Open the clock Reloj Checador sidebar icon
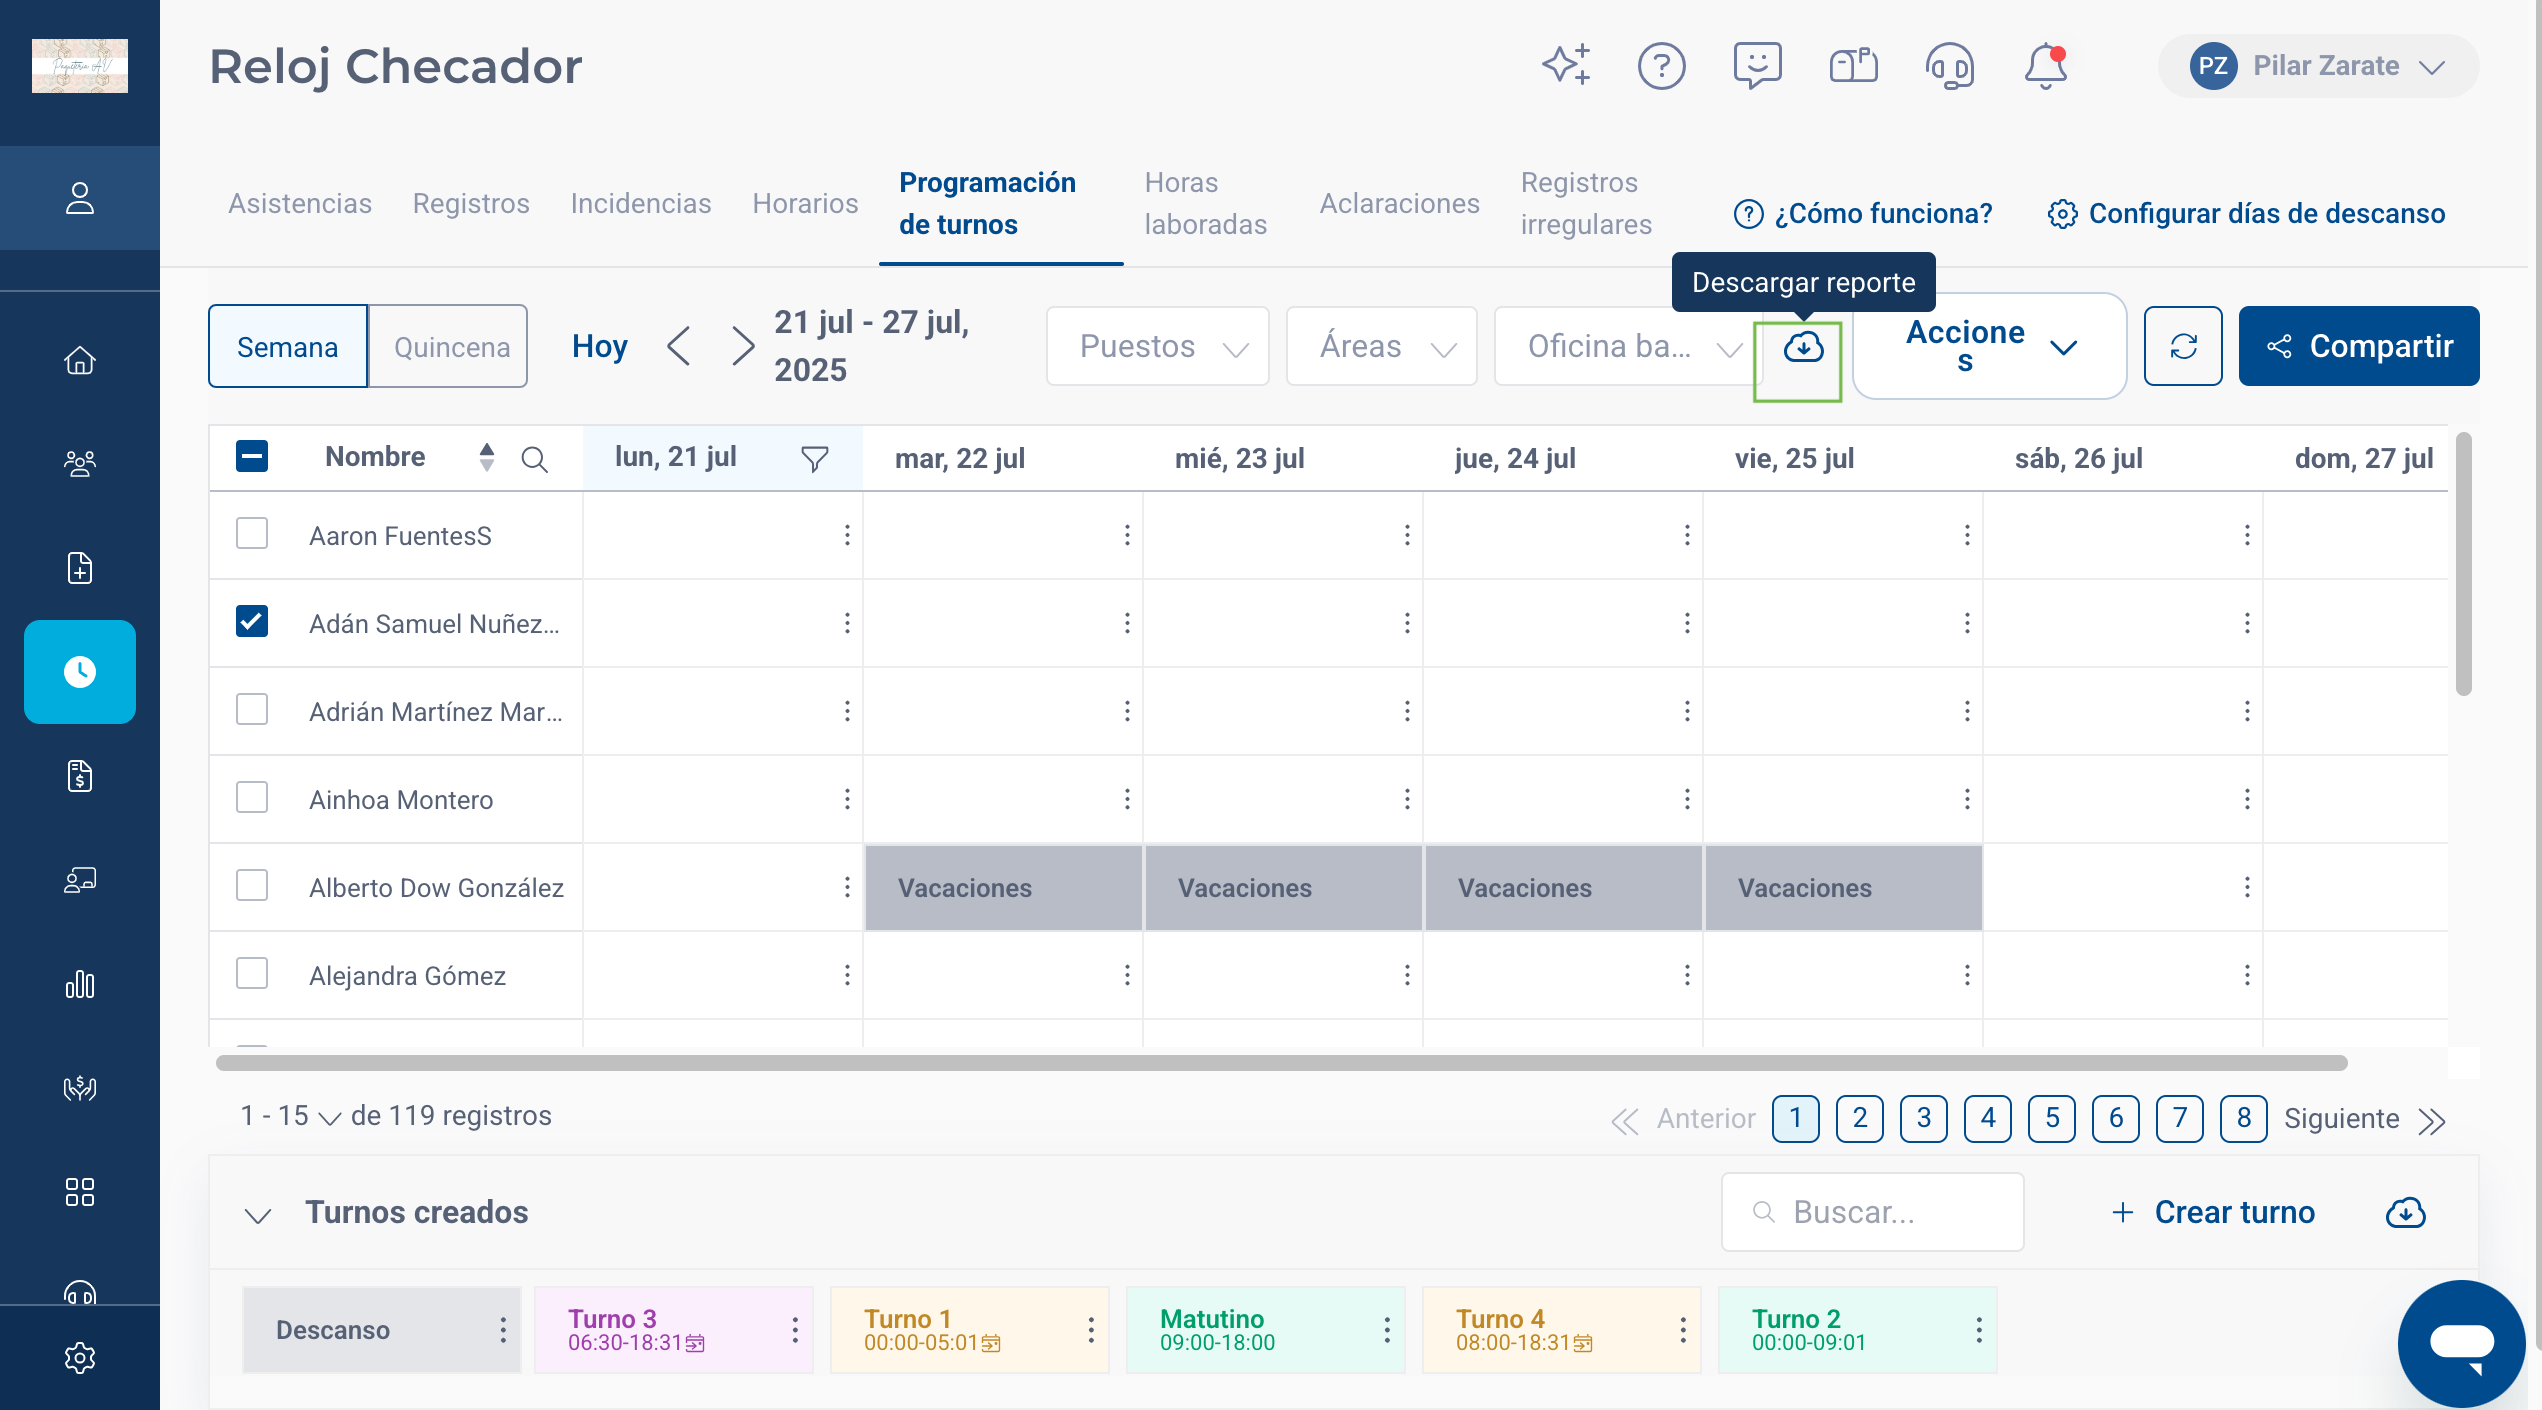2542x1410 pixels. point(80,671)
